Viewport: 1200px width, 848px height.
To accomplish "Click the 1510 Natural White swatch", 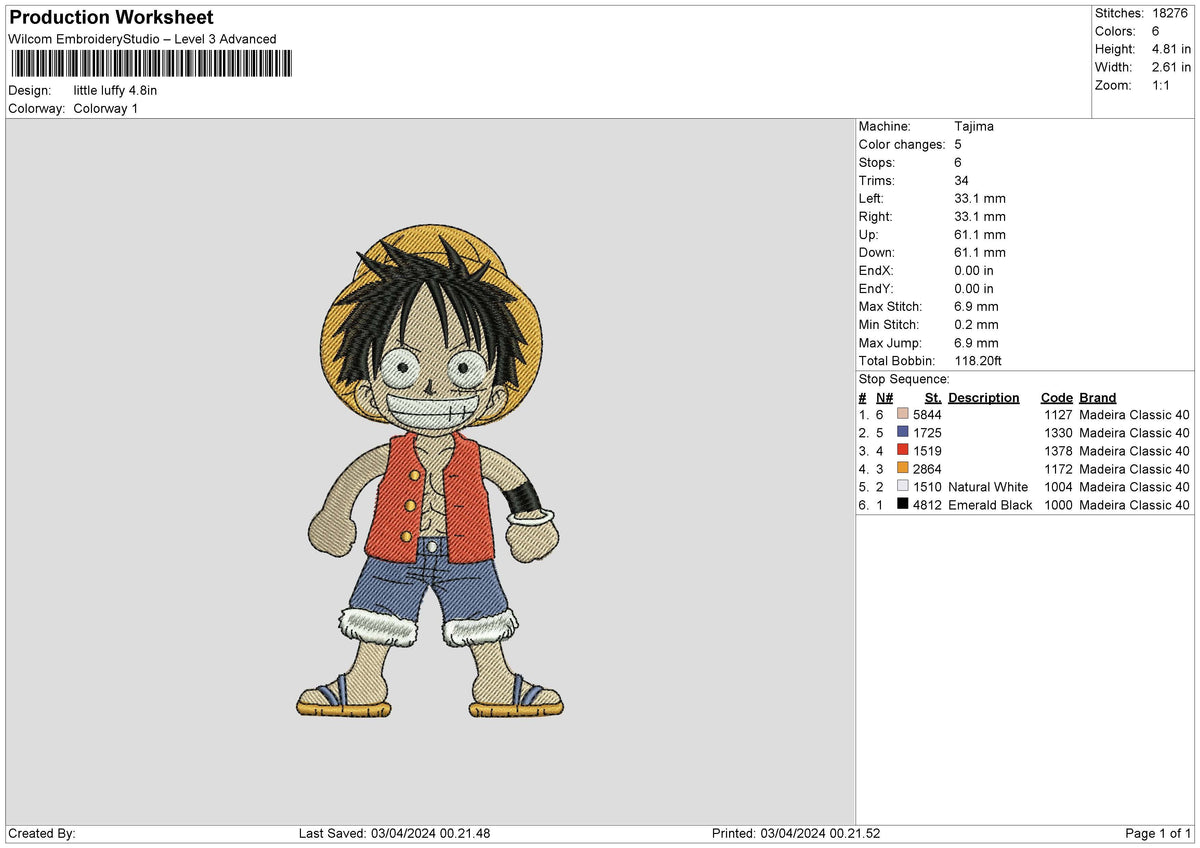I will [903, 487].
